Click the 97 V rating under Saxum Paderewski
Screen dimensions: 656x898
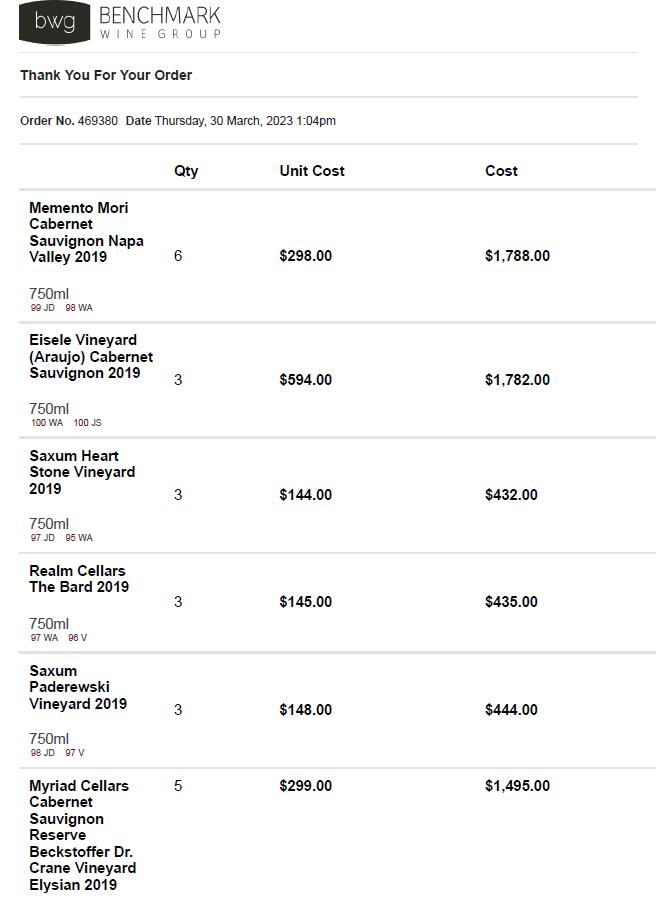pos(75,753)
